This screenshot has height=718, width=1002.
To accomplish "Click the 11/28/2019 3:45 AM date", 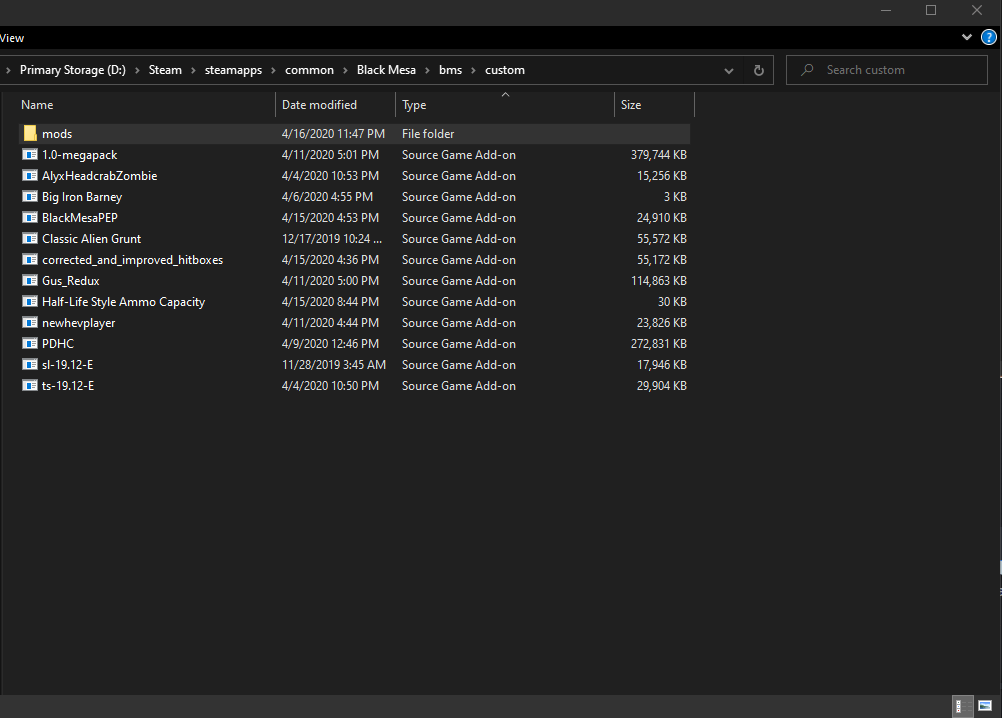I will tap(334, 365).
